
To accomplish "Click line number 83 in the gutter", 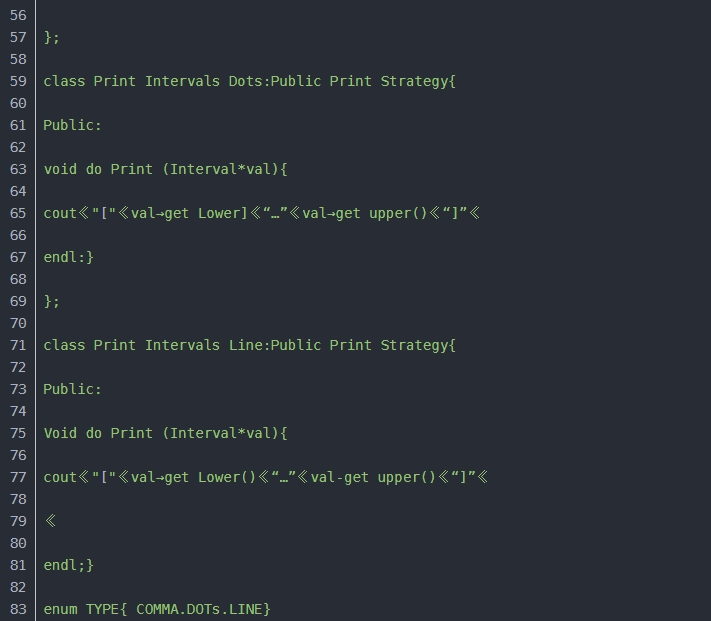I will point(17,609).
